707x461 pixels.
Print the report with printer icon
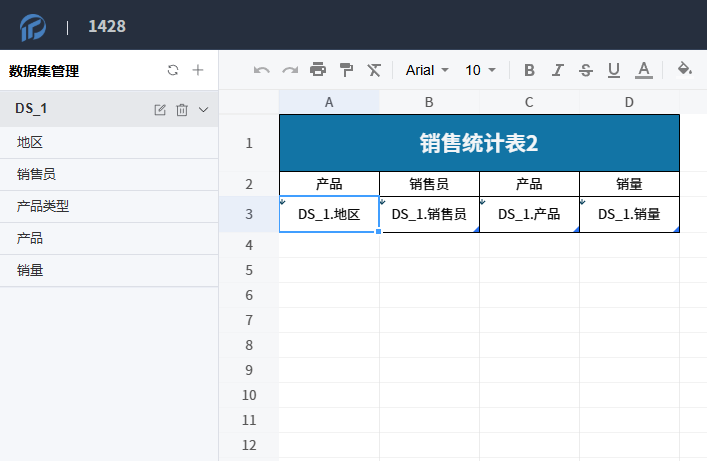[x=318, y=70]
